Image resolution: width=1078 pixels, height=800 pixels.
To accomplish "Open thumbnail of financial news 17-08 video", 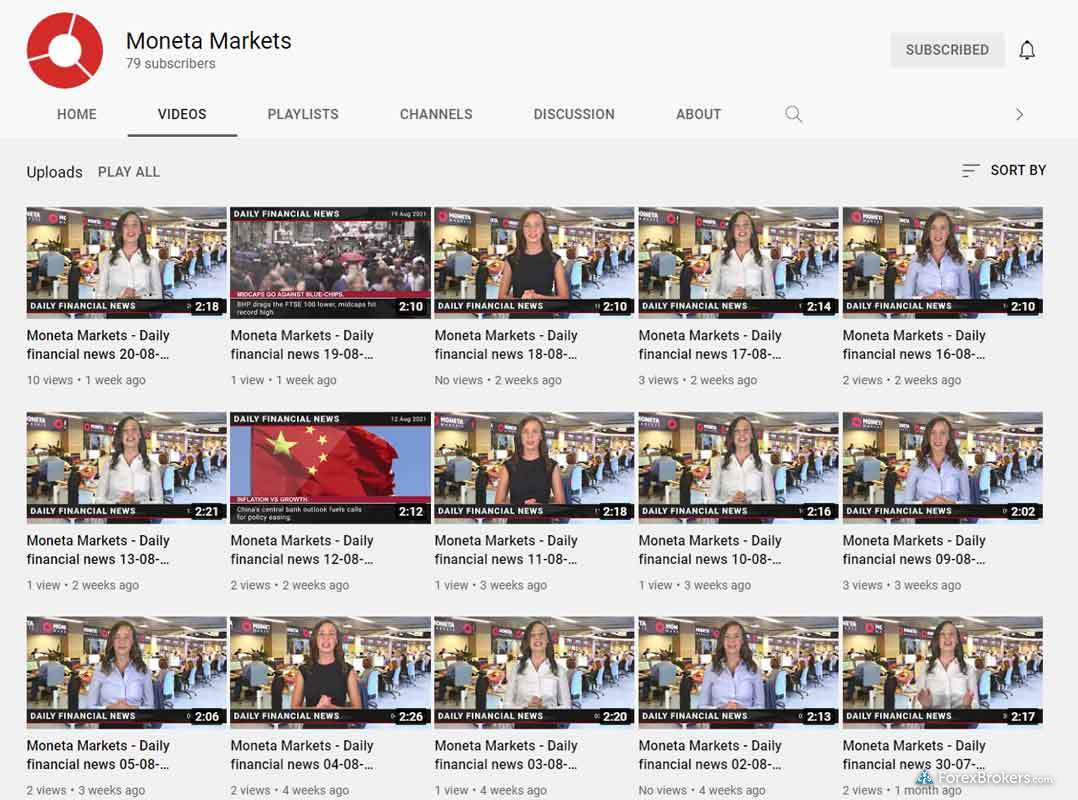I will tap(738, 263).
